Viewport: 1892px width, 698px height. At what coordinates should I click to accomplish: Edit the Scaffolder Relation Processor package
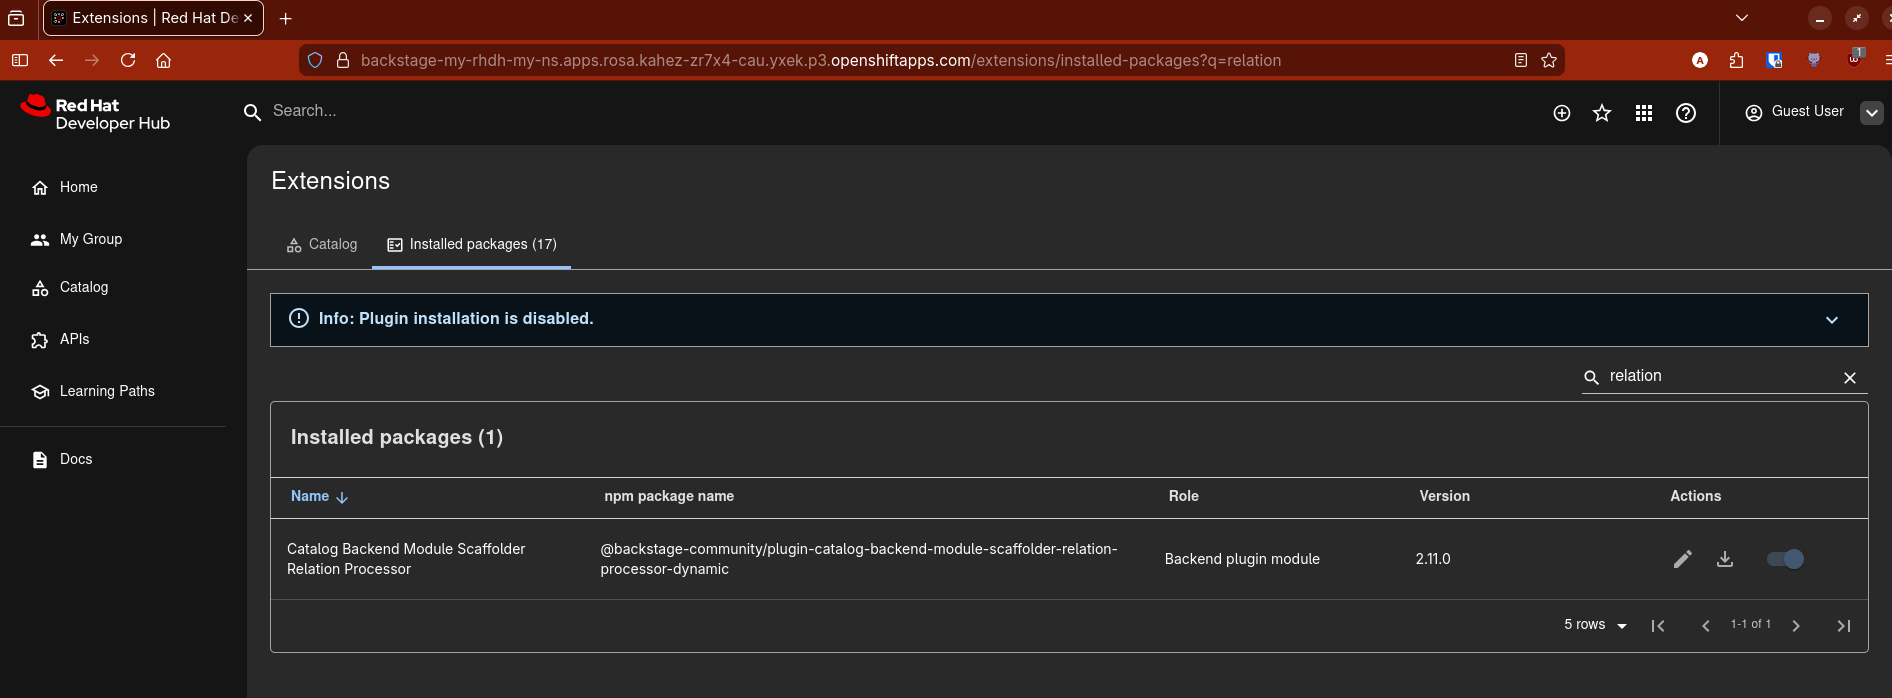(x=1683, y=559)
